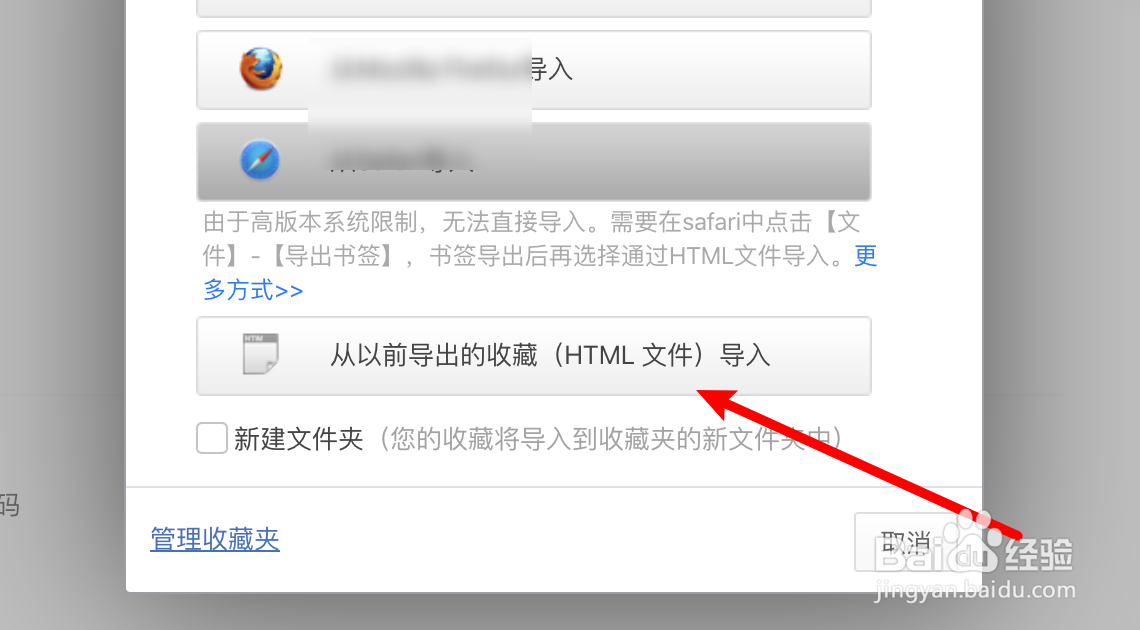Click the jingyan.baidu.com watermark text
1140x630 pixels.
(974, 589)
